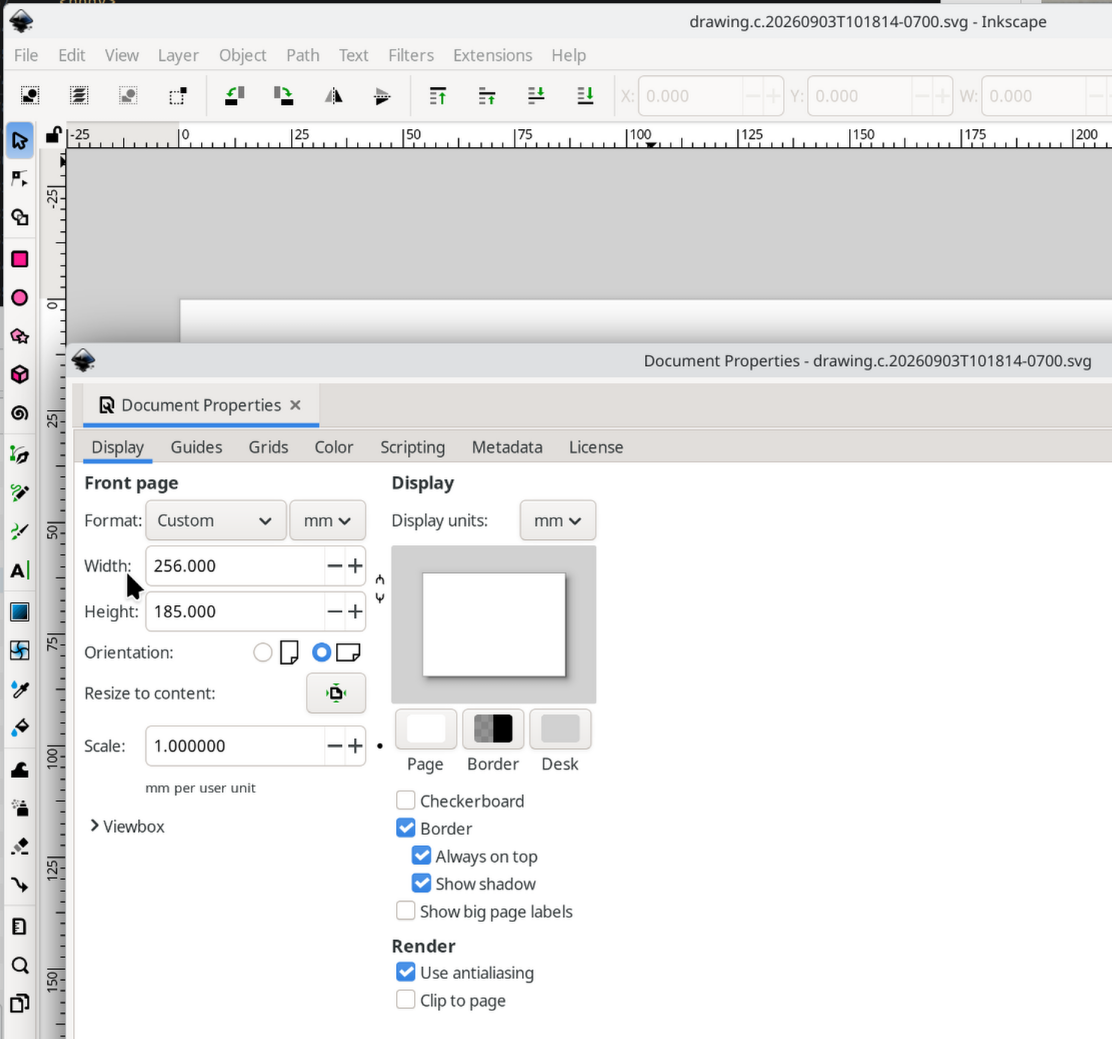Rotate selection 90 degrees clockwise

284,96
